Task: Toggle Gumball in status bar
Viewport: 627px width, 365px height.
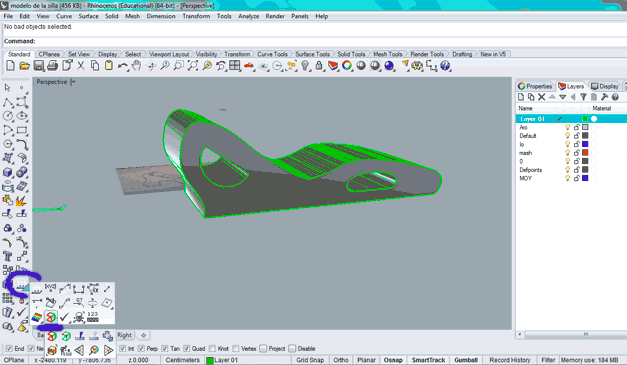Action: coord(466,360)
